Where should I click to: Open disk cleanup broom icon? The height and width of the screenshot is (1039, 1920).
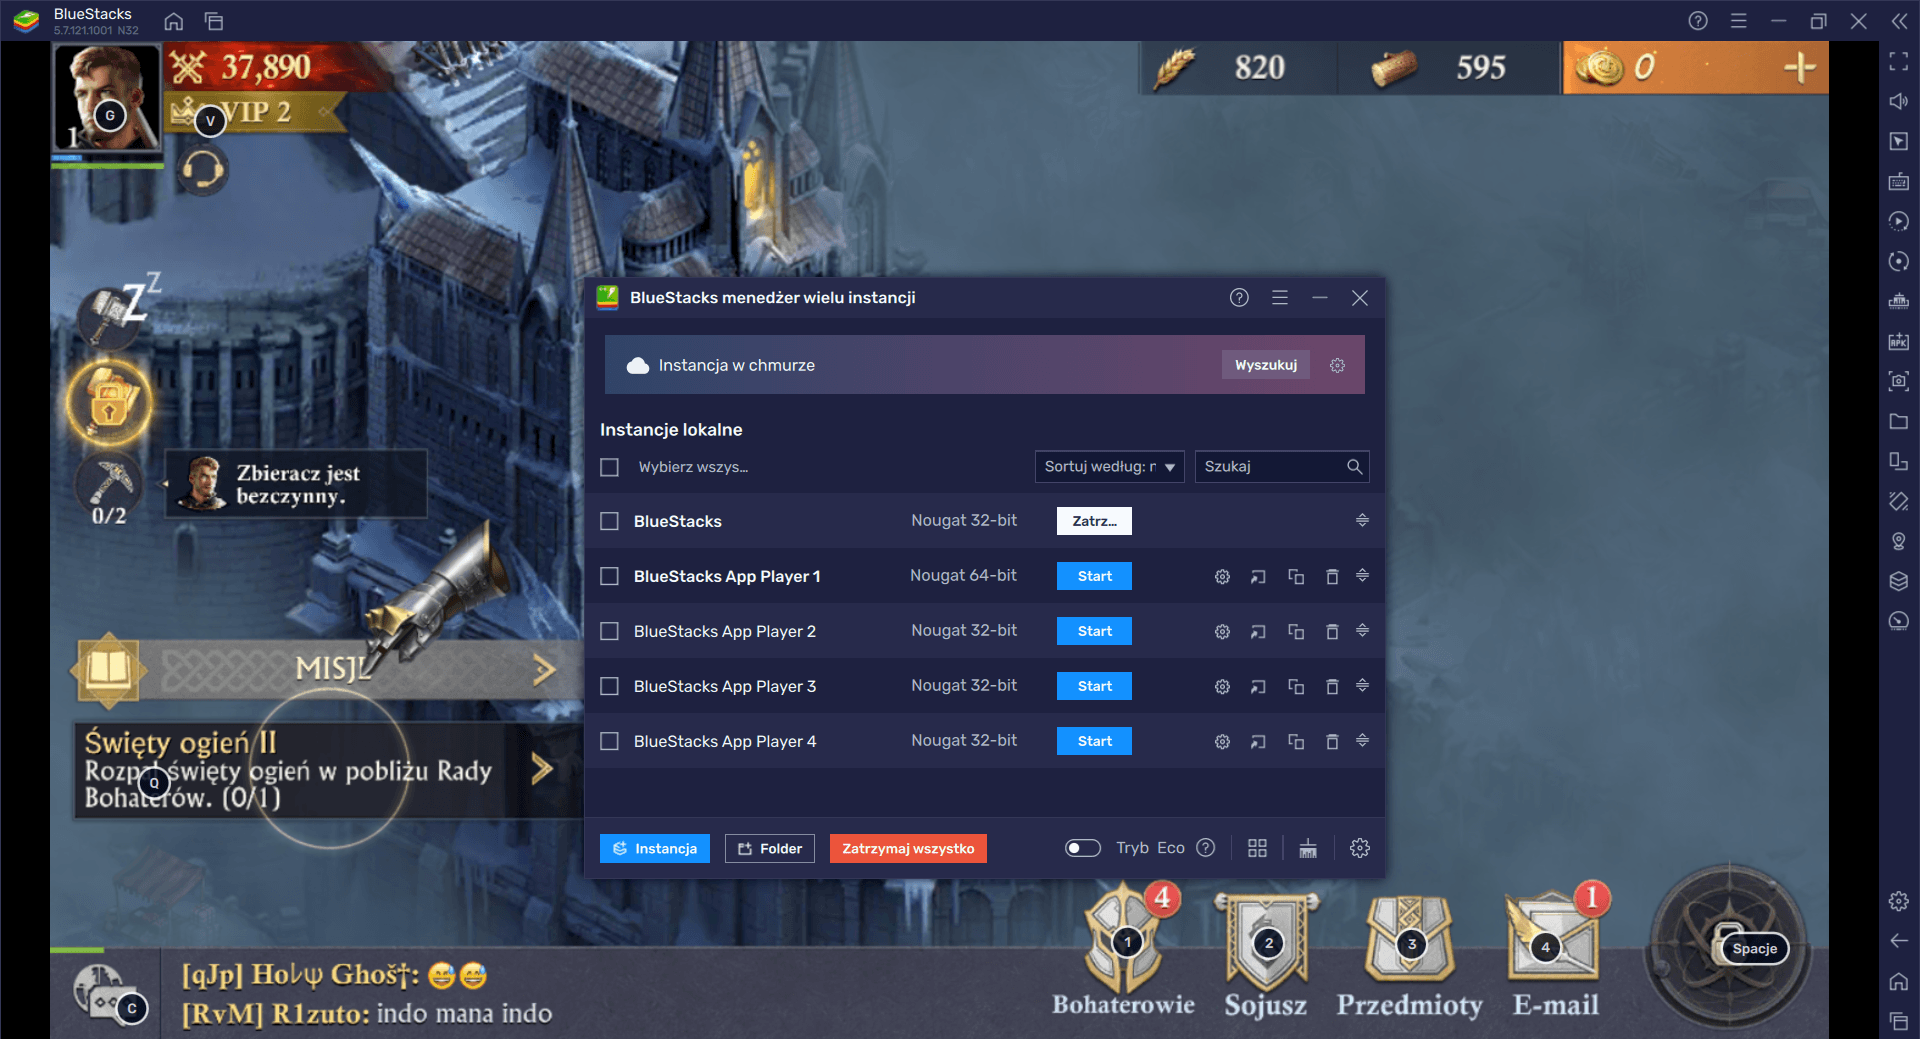pyautogui.click(x=1307, y=848)
